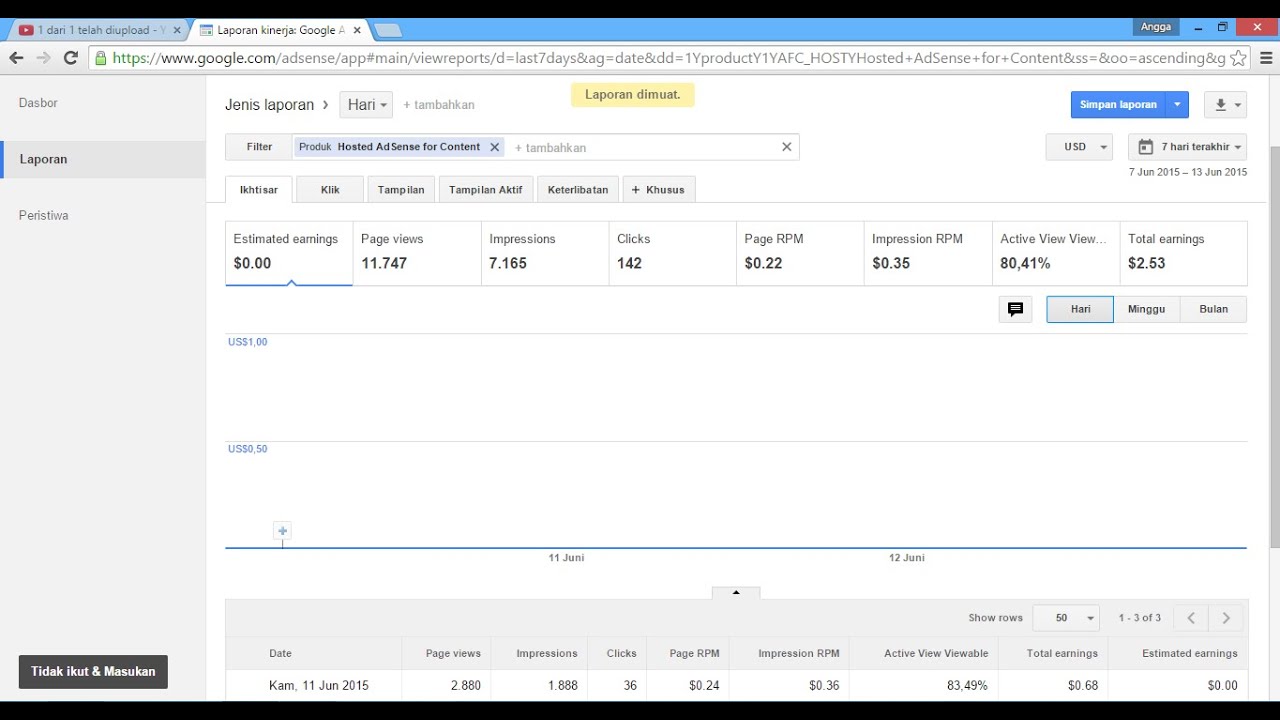Switch chart grouping to Bulan

point(1213,310)
